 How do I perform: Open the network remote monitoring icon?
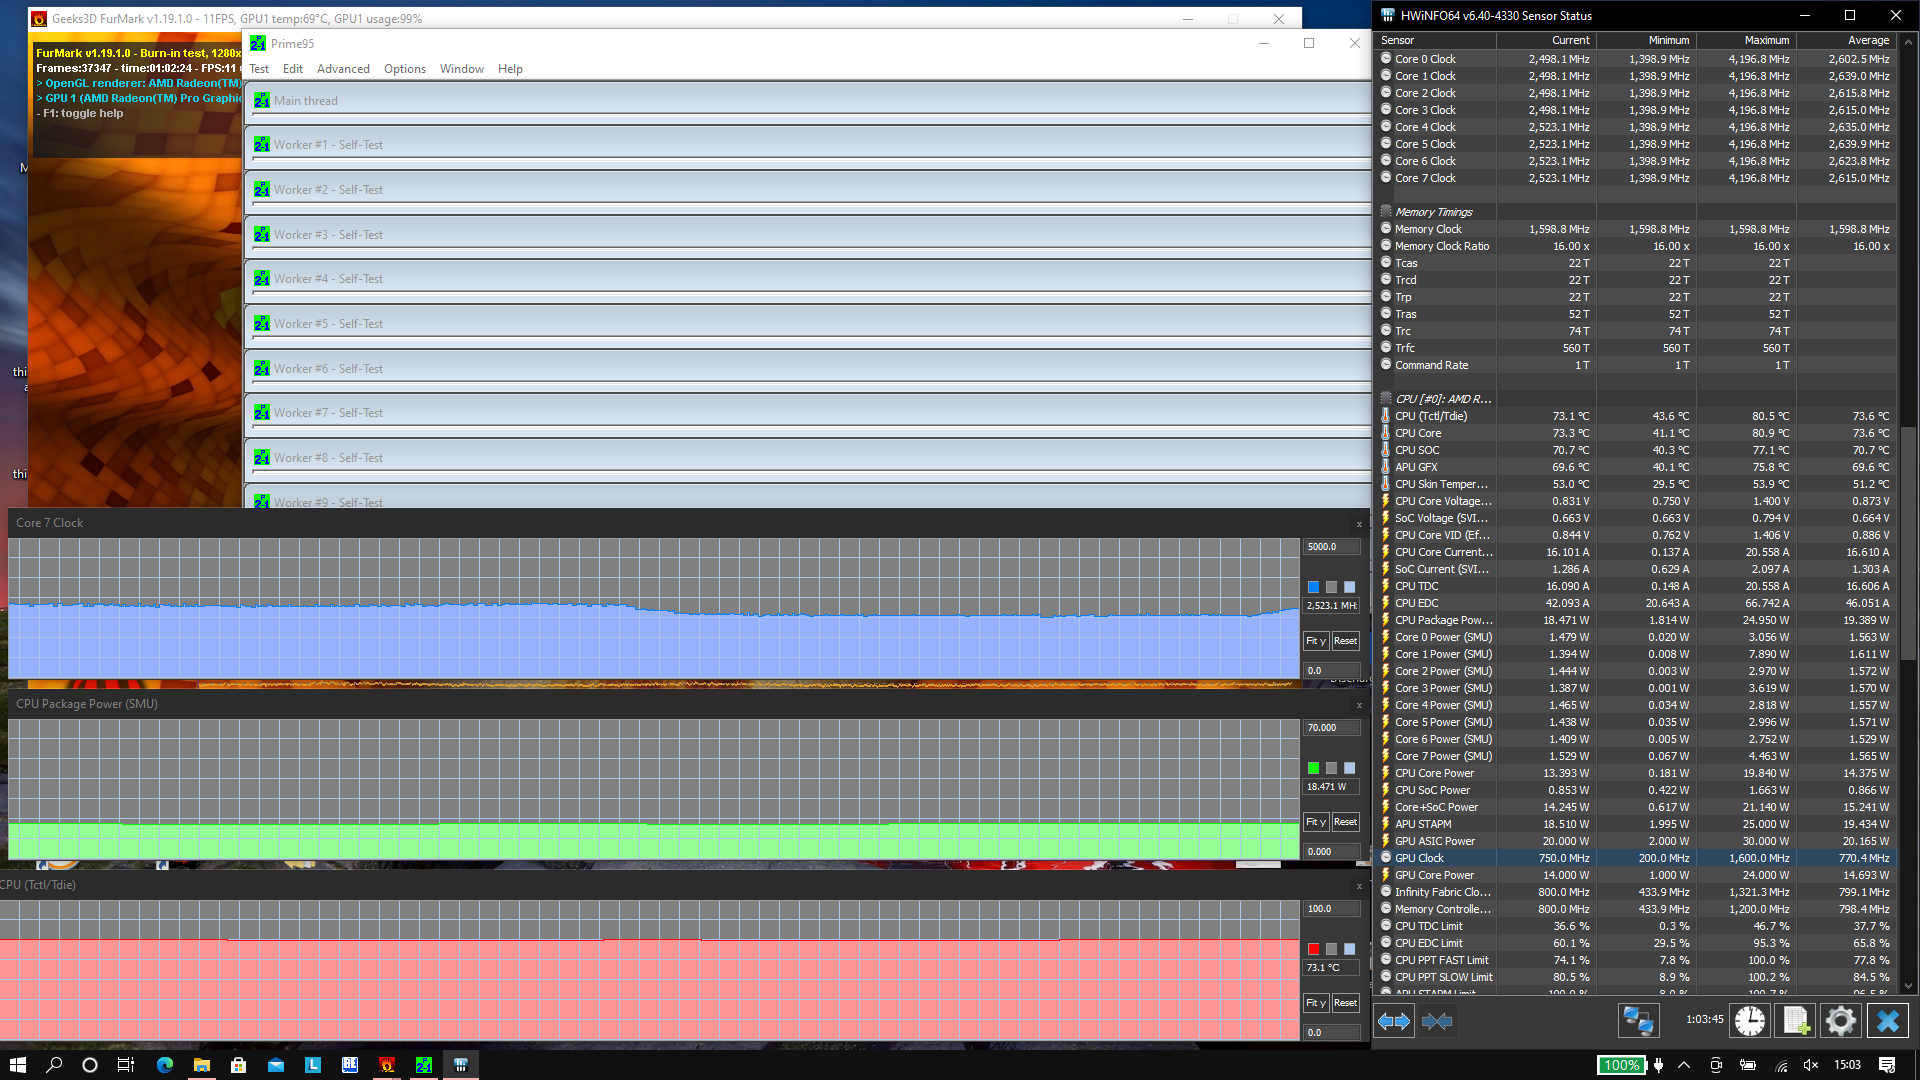(x=1638, y=1021)
